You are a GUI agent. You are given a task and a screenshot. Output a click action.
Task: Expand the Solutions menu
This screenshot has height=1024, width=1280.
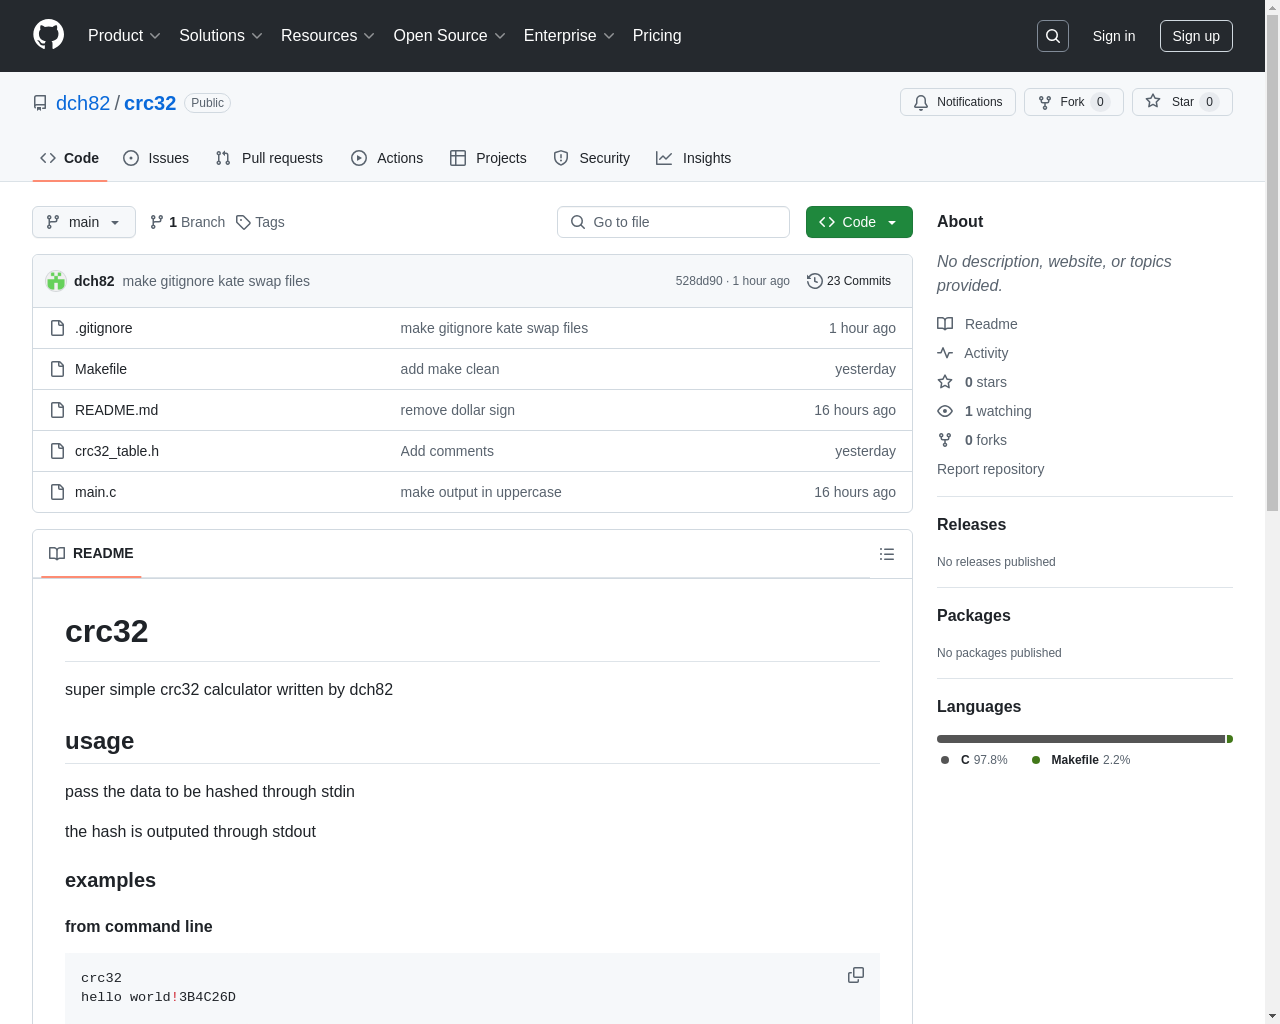[221, 36]
